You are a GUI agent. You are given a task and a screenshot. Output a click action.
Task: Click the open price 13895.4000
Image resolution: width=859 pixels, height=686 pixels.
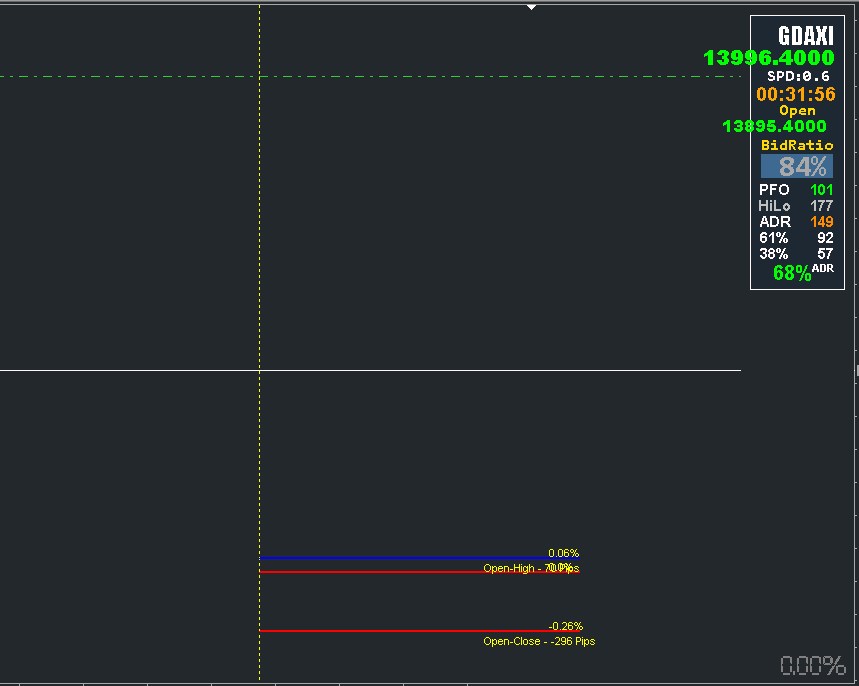(774, 127)
